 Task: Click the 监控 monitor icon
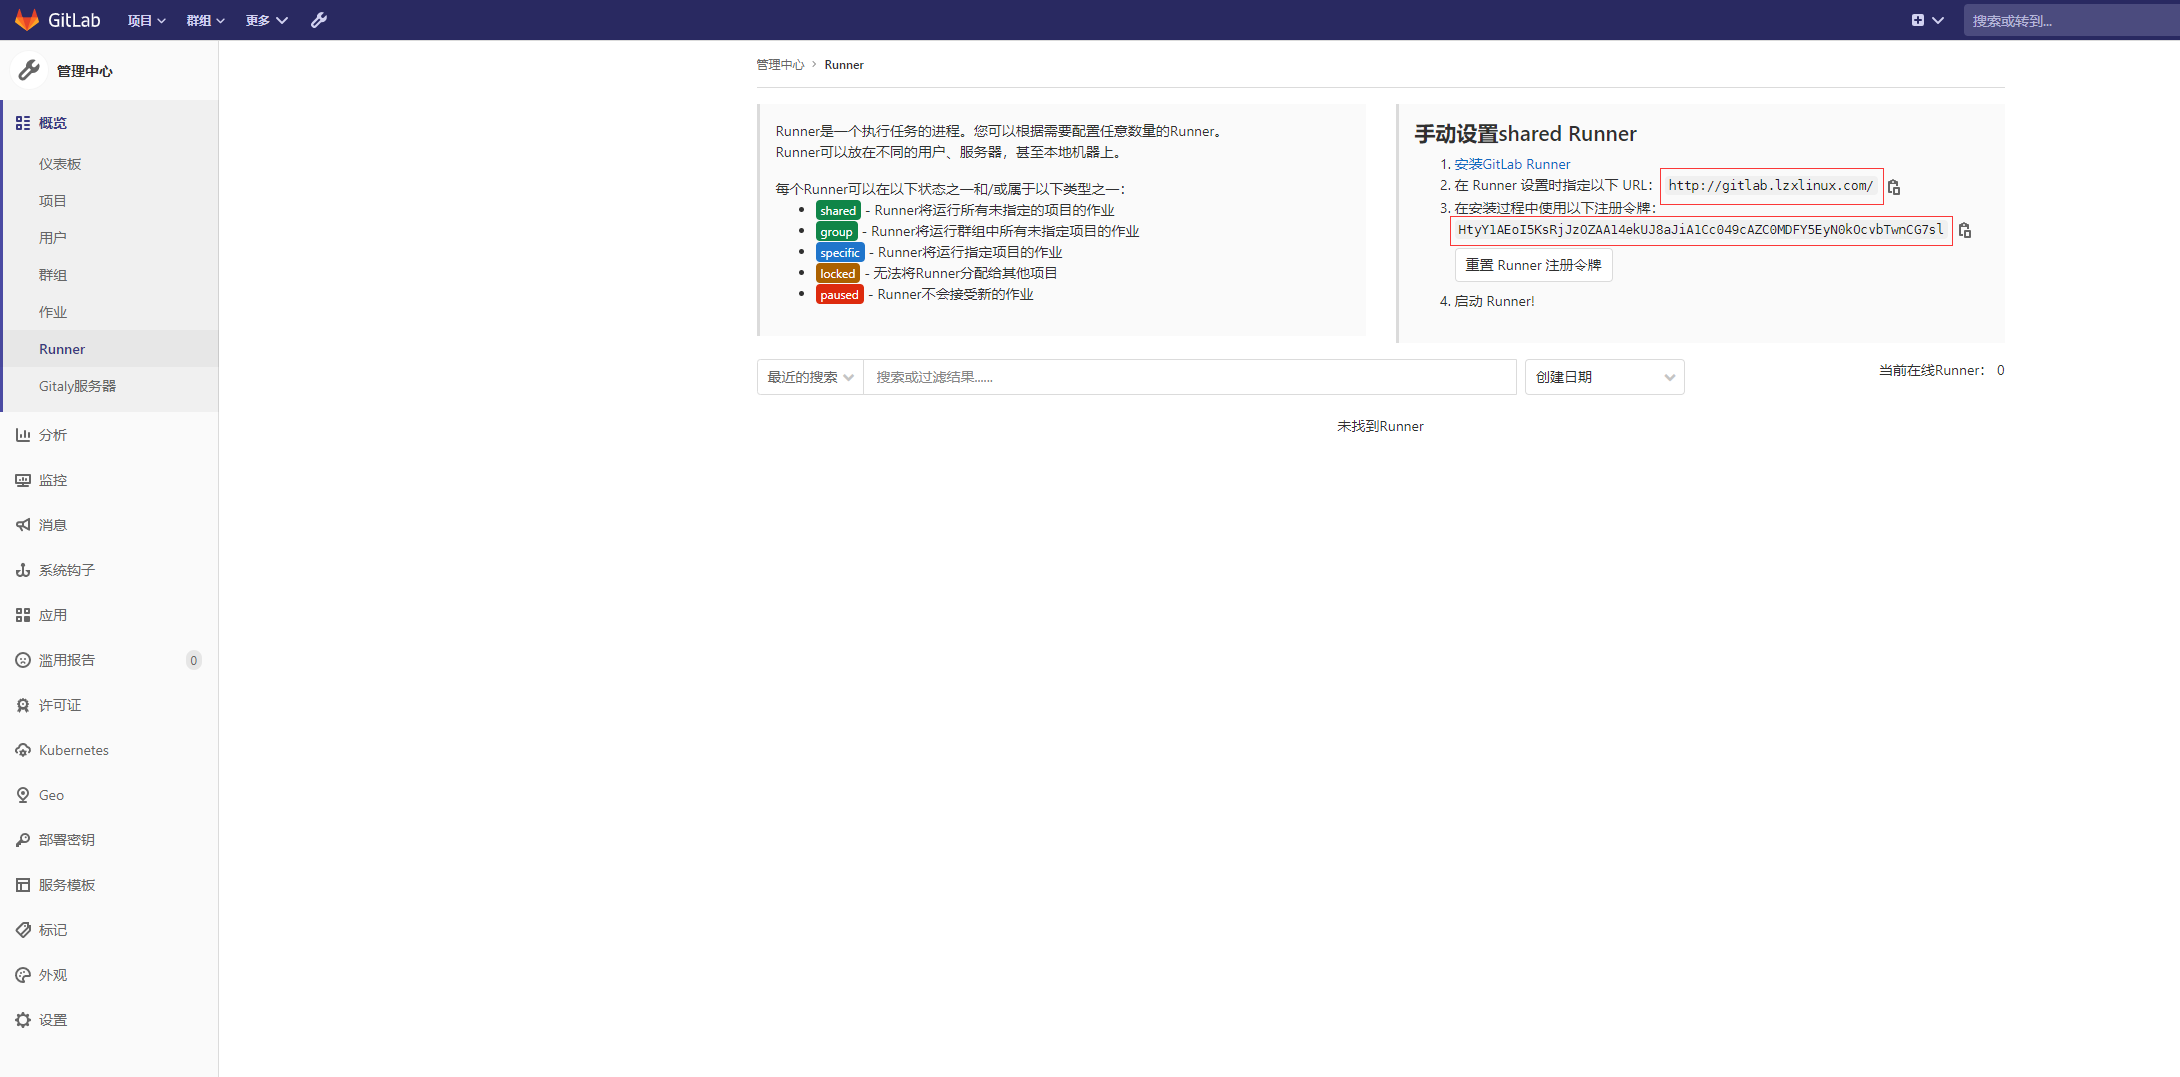[x=23, y=480]
